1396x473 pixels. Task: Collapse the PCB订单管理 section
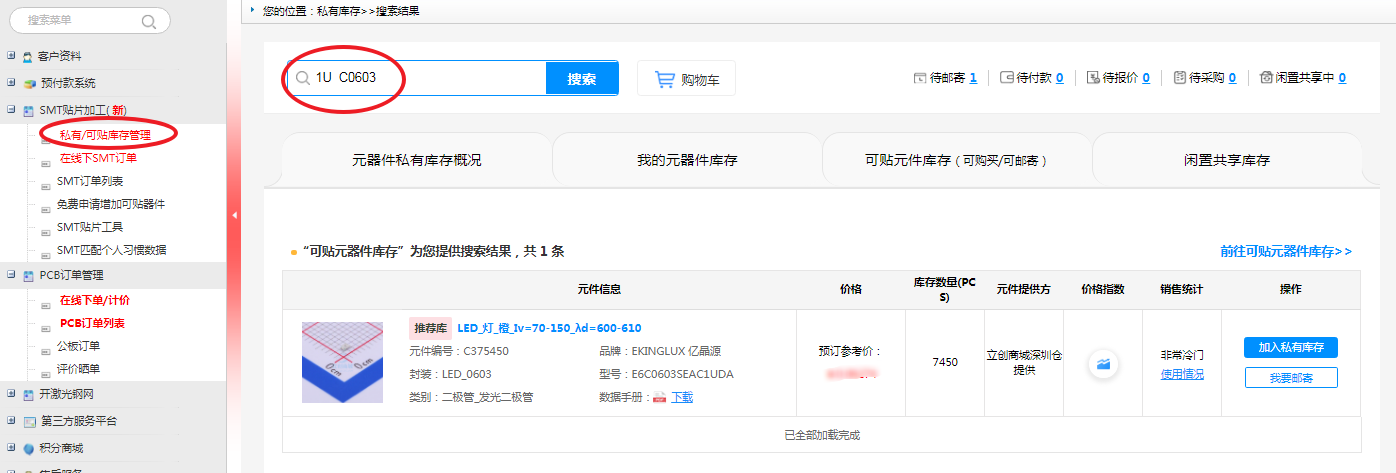pos(11,275)
